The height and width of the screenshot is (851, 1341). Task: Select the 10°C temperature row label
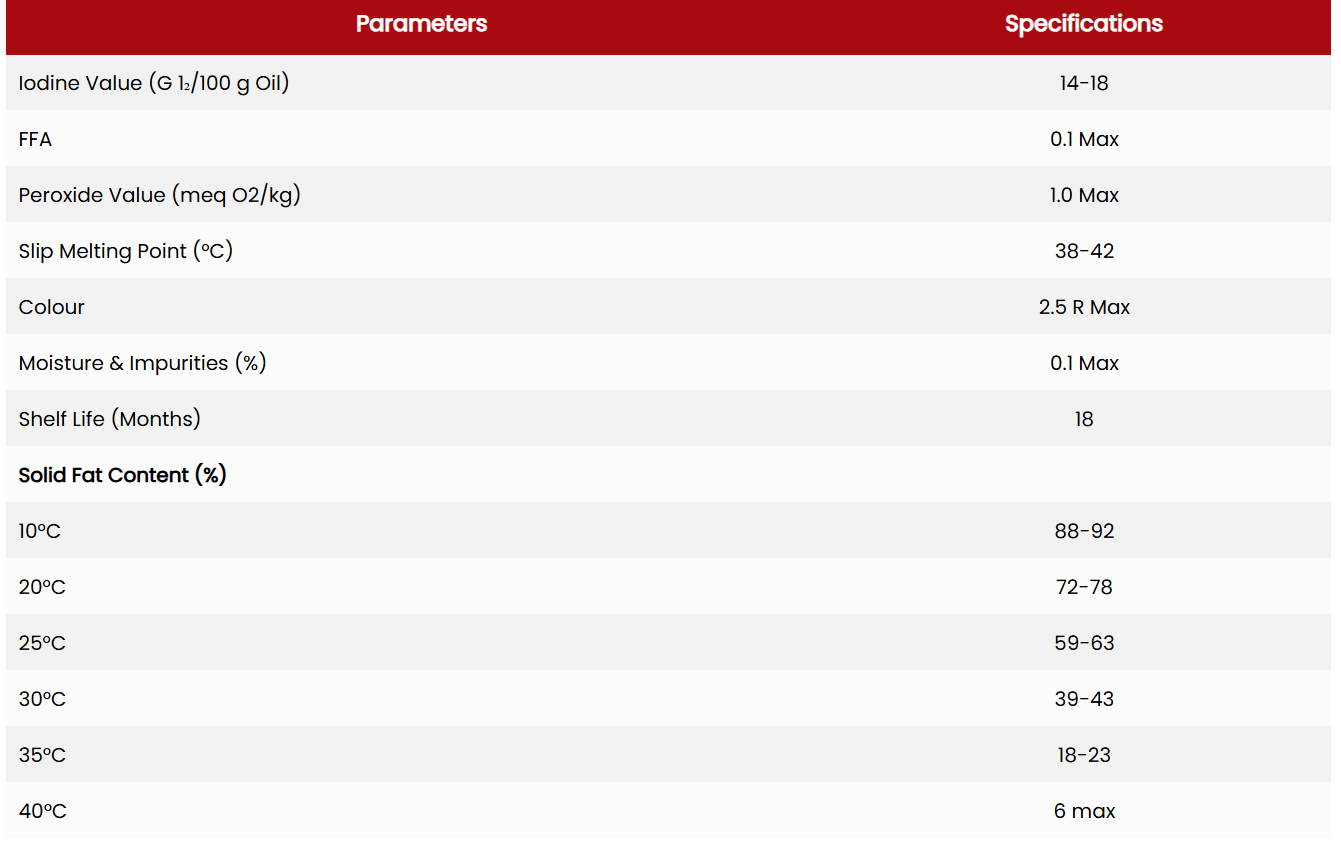pyautogui.click(x=40, y=531)
